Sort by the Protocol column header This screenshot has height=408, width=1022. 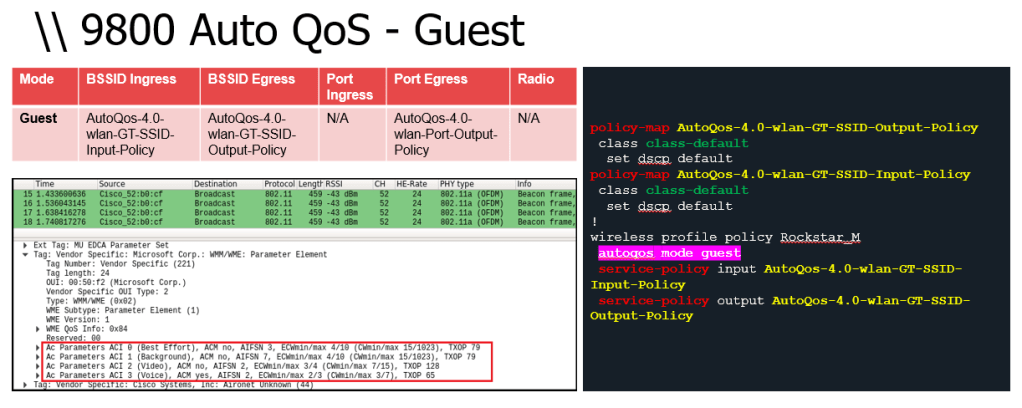coord(279,184)
